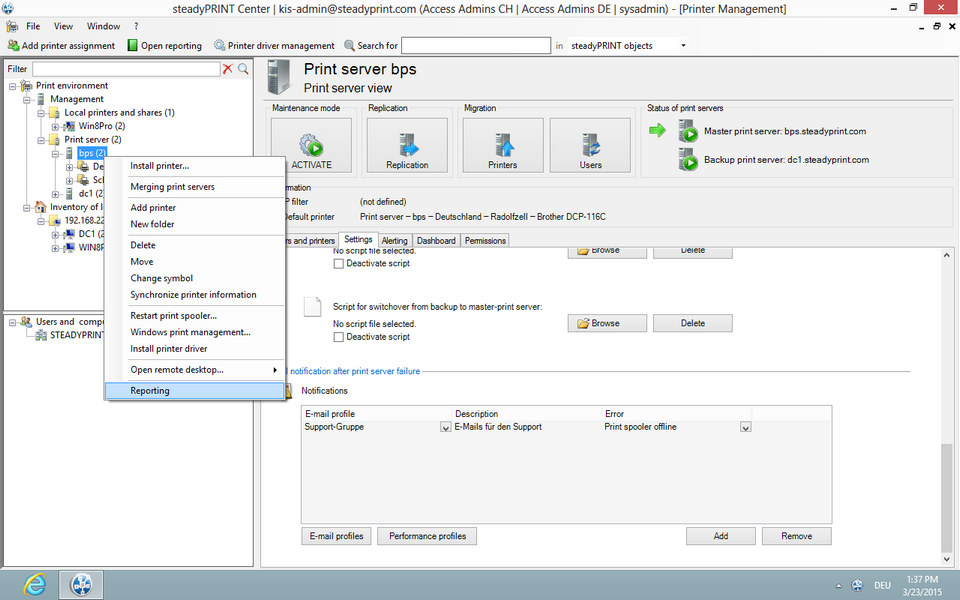960x600 pixels.
Task: Open the Print spooler offline error dropdown
Action: pyautogui.click(x=745, y=427)
